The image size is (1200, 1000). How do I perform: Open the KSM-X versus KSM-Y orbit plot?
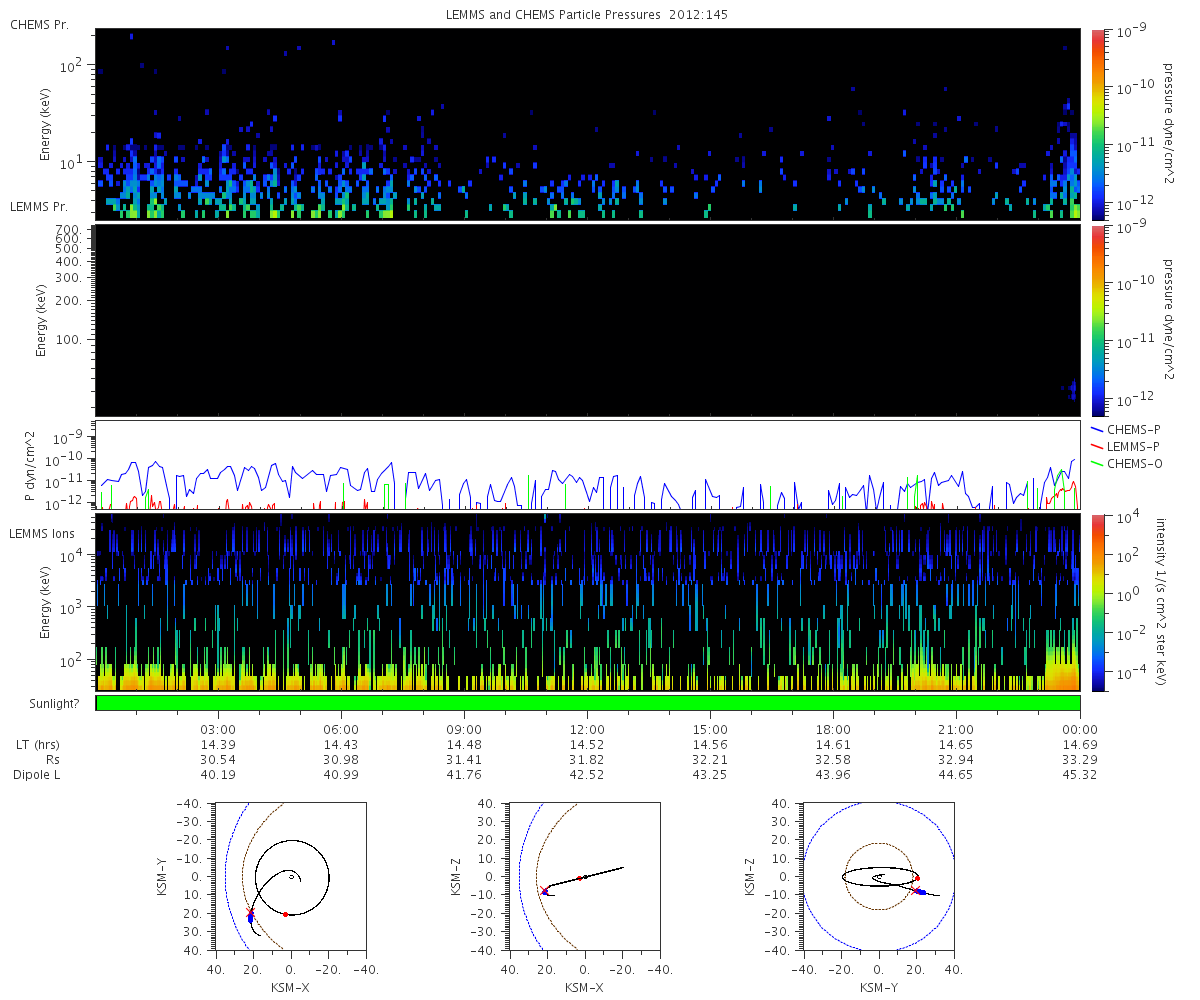point(290,877)
